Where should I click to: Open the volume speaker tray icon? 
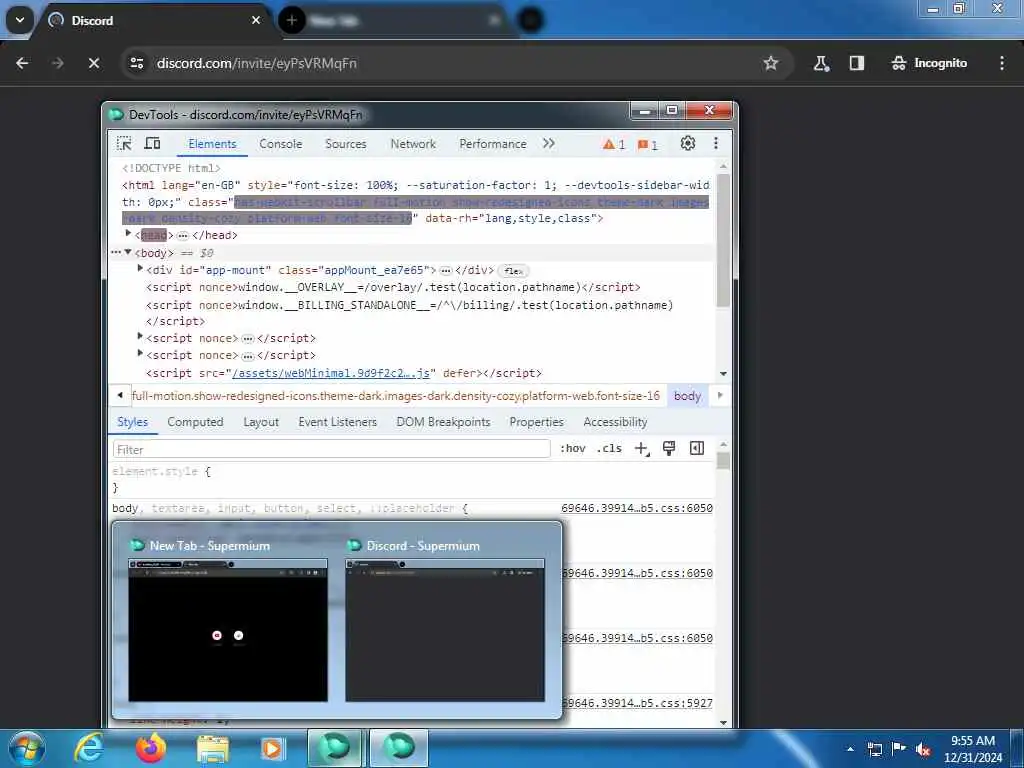923,749
